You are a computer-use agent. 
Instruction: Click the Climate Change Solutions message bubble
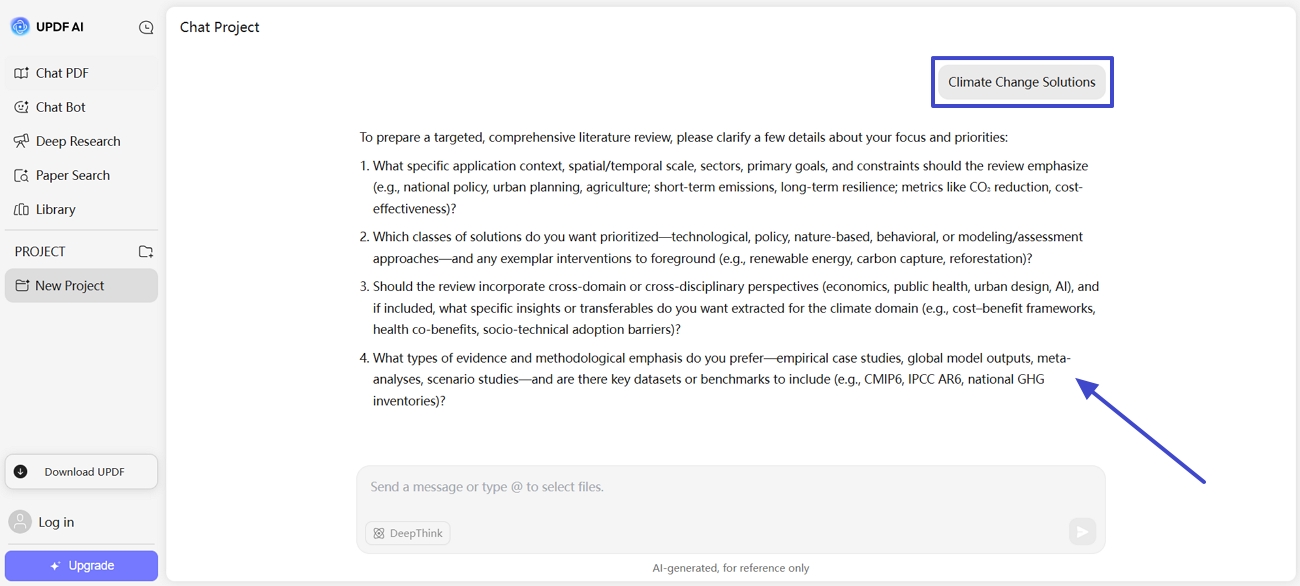1021,82
